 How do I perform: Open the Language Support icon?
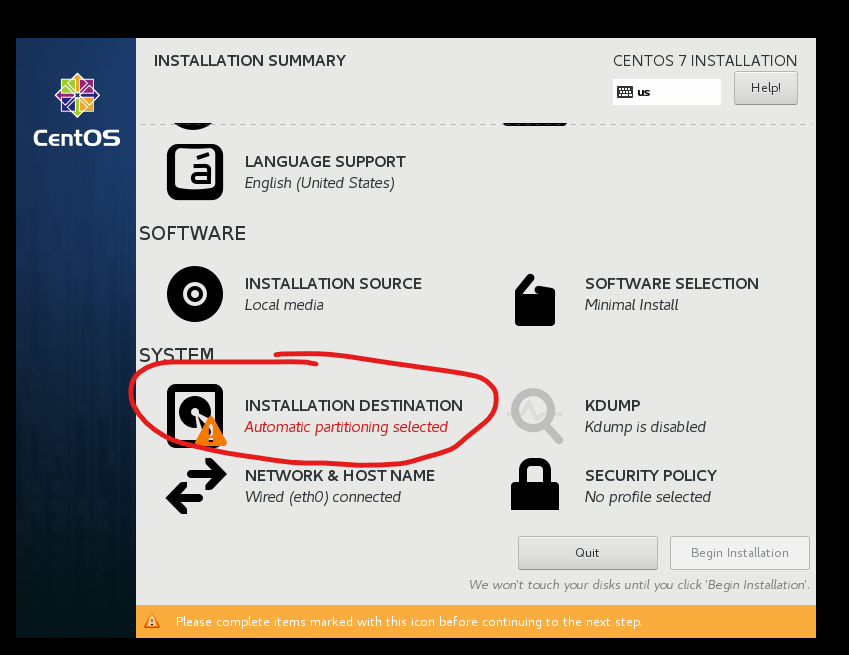point(195,172)
